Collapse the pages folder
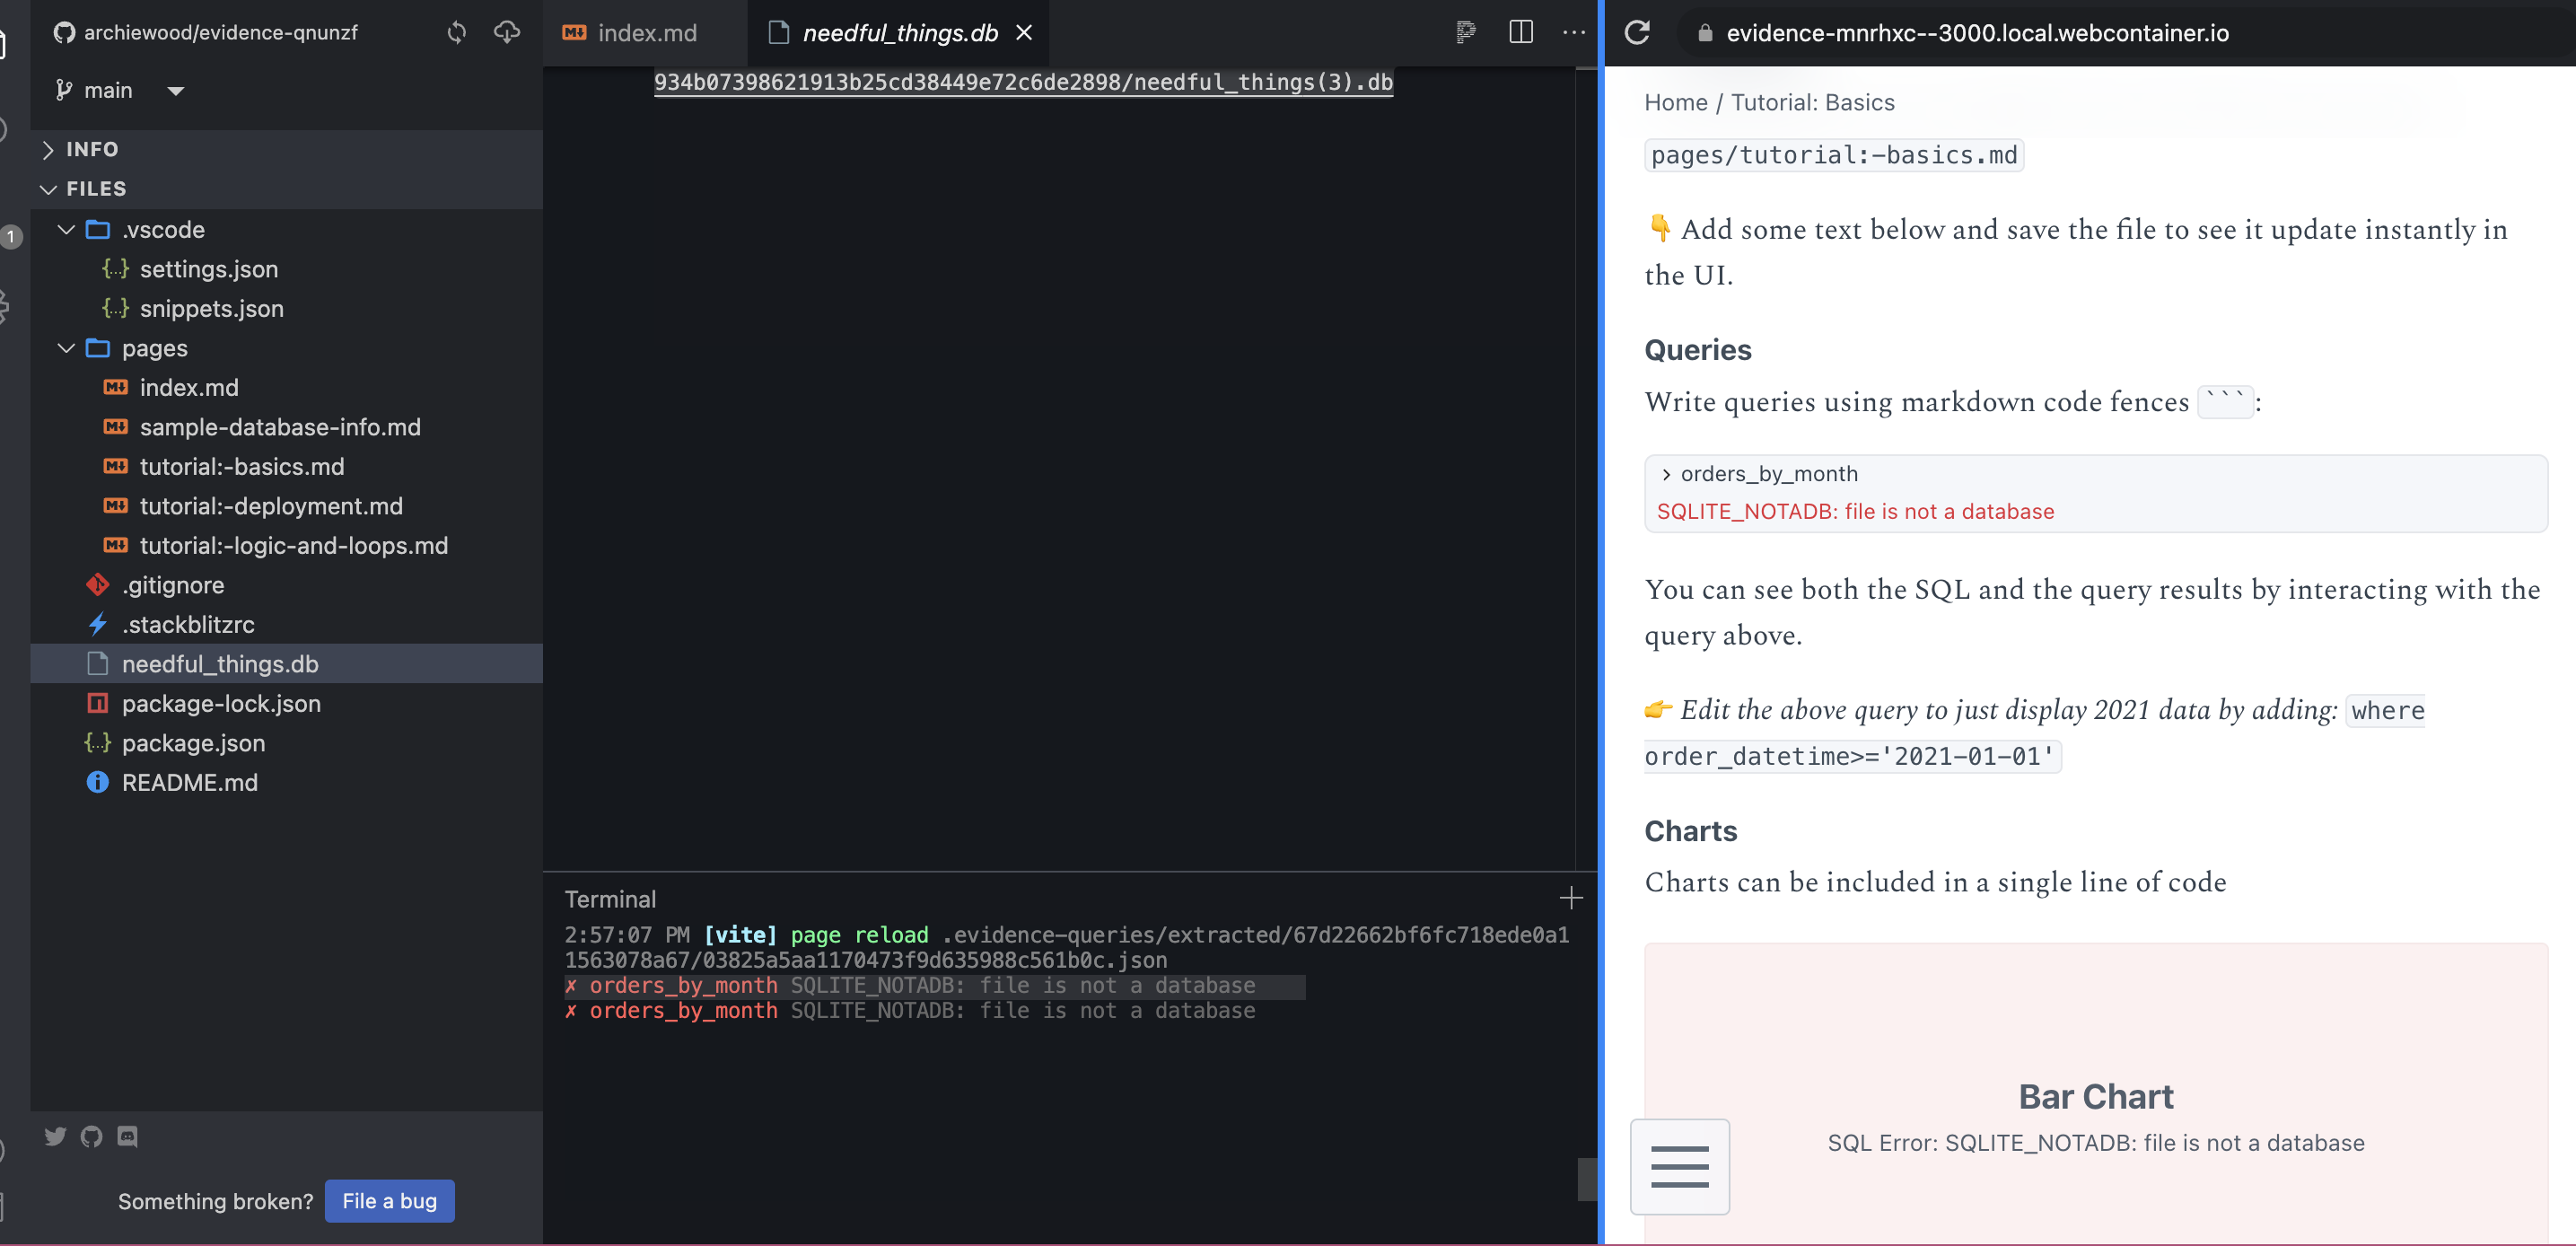The image size is (2576, 1246). (66, 348)
